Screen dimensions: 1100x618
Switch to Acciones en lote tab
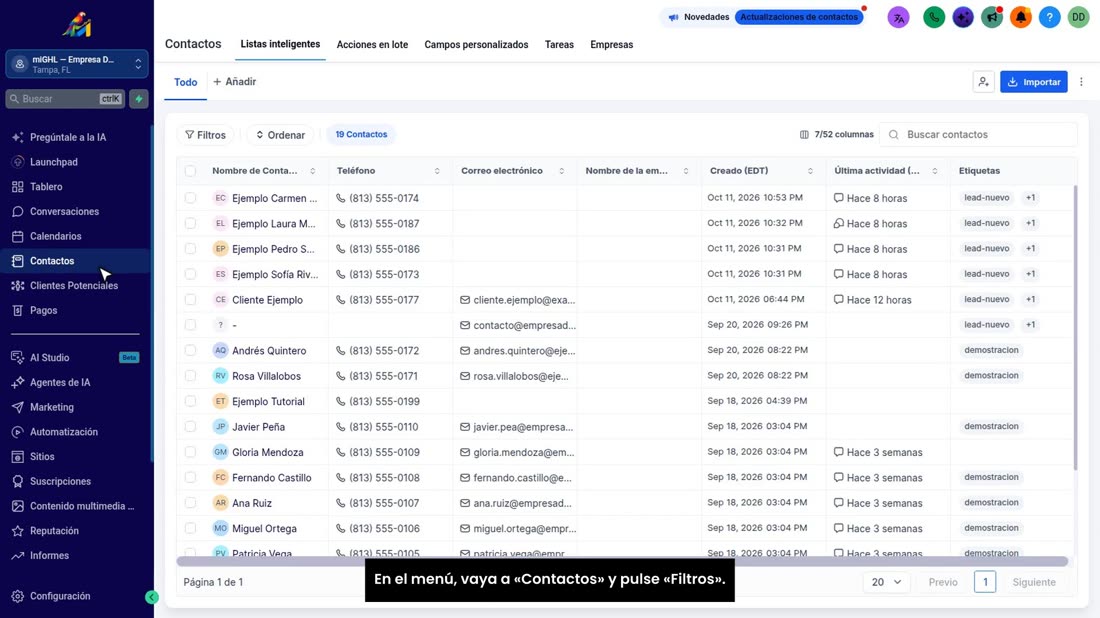click(372, 45)
